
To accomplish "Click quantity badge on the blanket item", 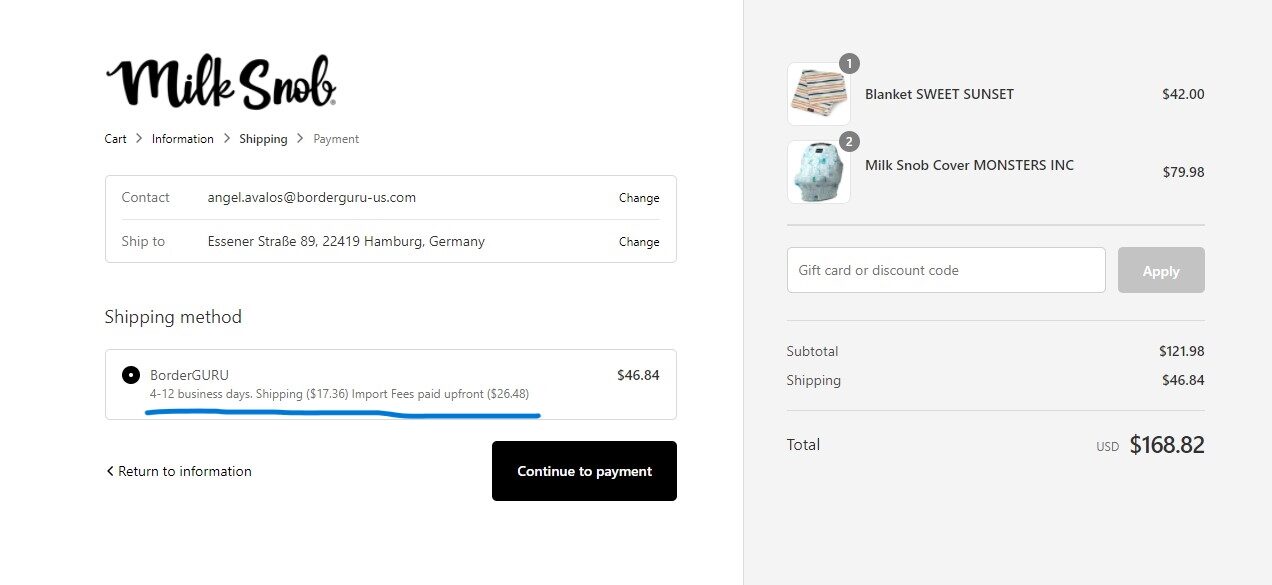I will click(849, 64).
